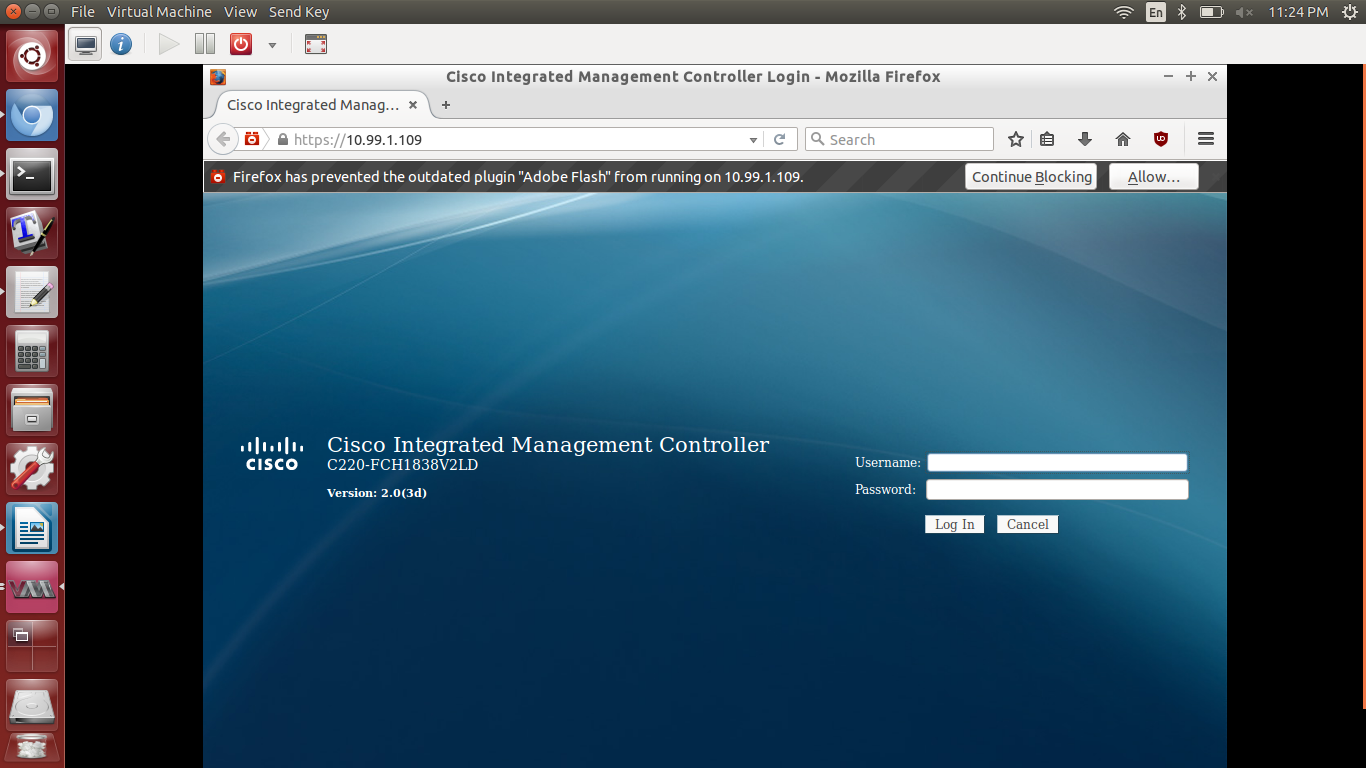Open the Virtual Machine menu
1366x768 pixels.
(x=159, y=12)
